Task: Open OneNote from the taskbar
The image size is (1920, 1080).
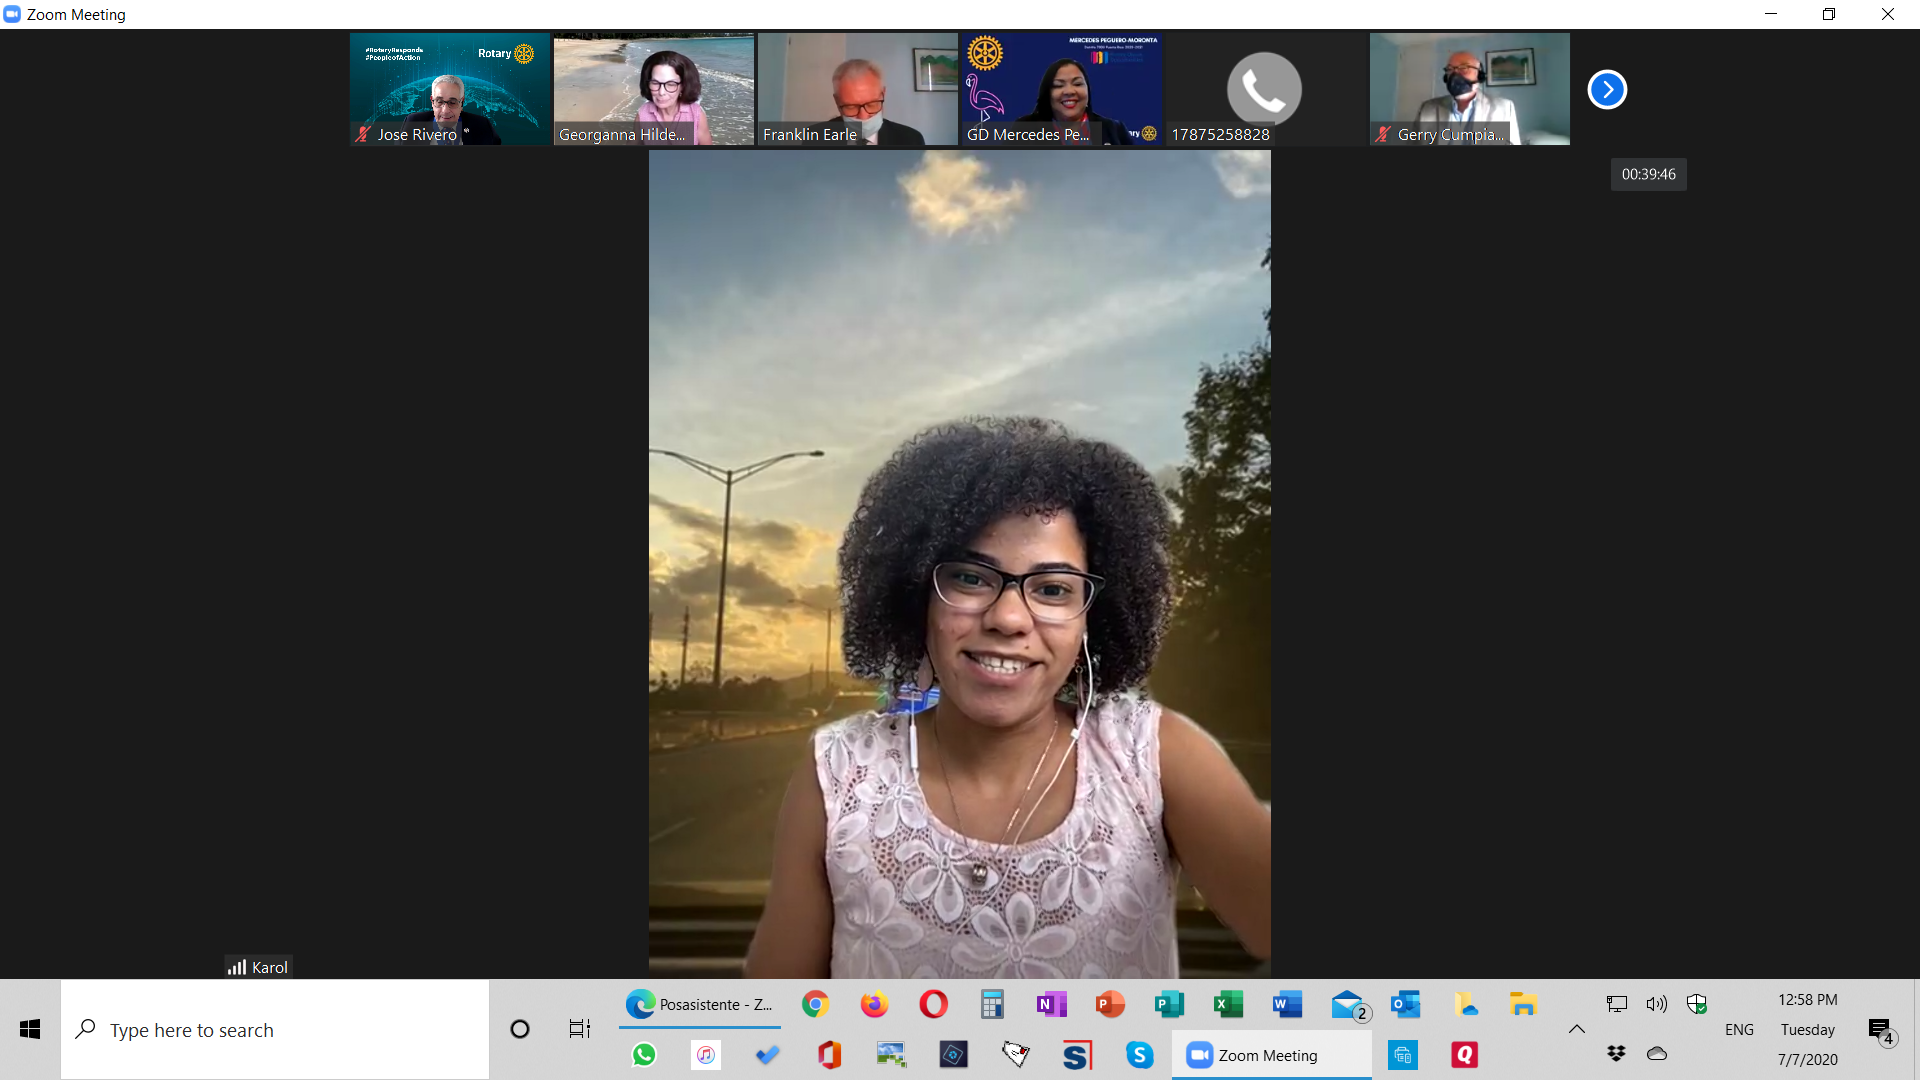Action: pos(1051,1004)
